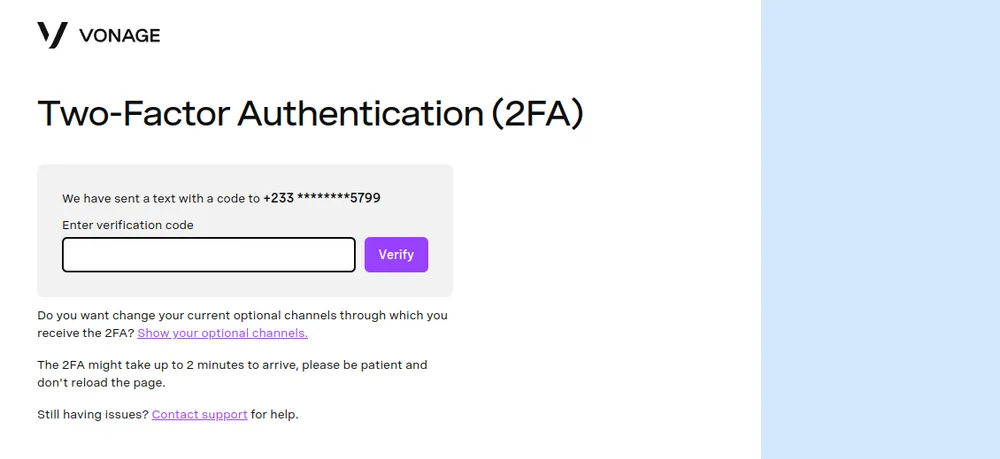Click the +233 country code text

click(278, 198)
